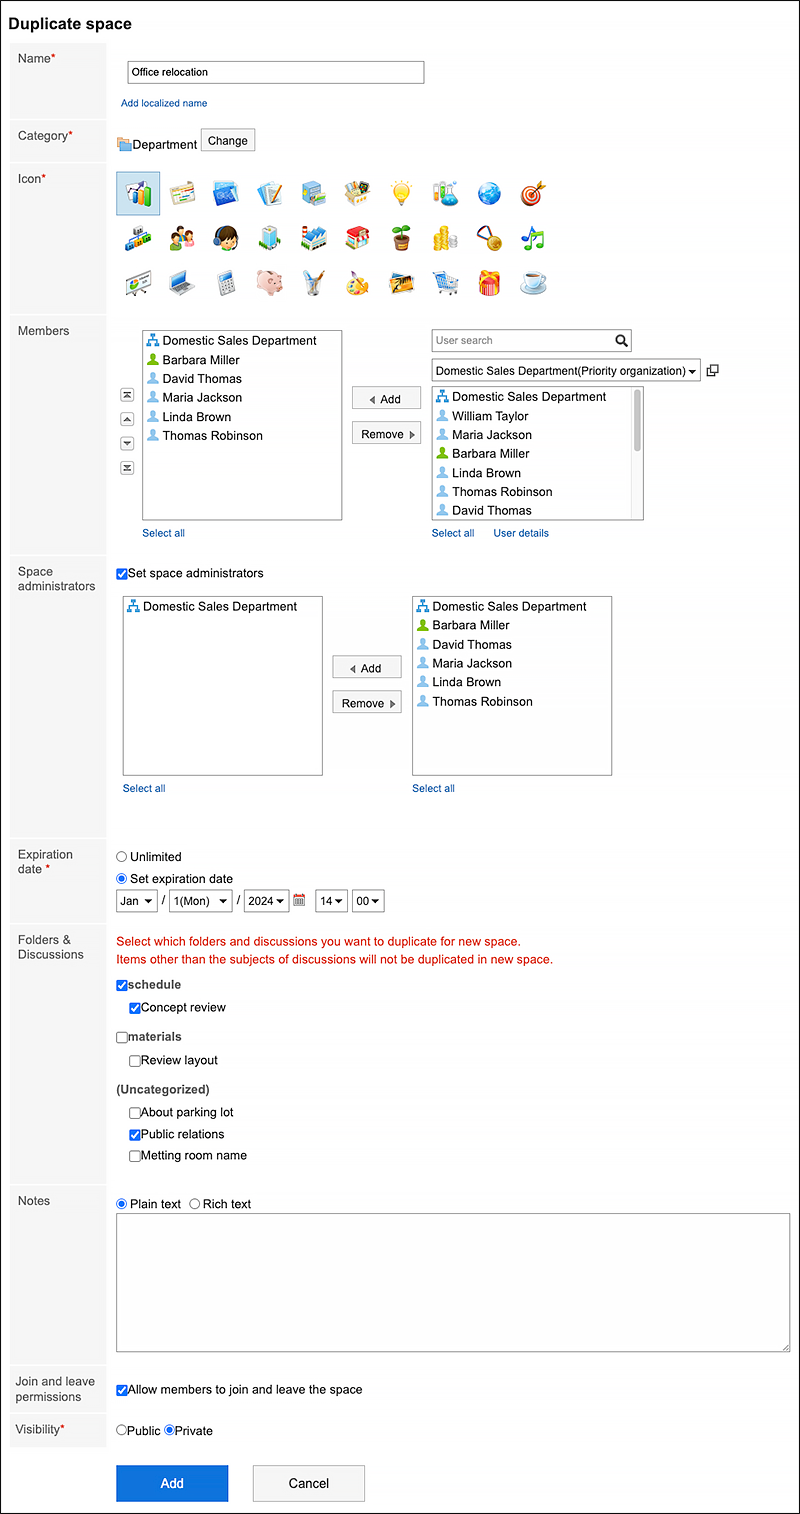800x1514 pixels.
Task: Choose the globe space icon
Action: [489, 194]
